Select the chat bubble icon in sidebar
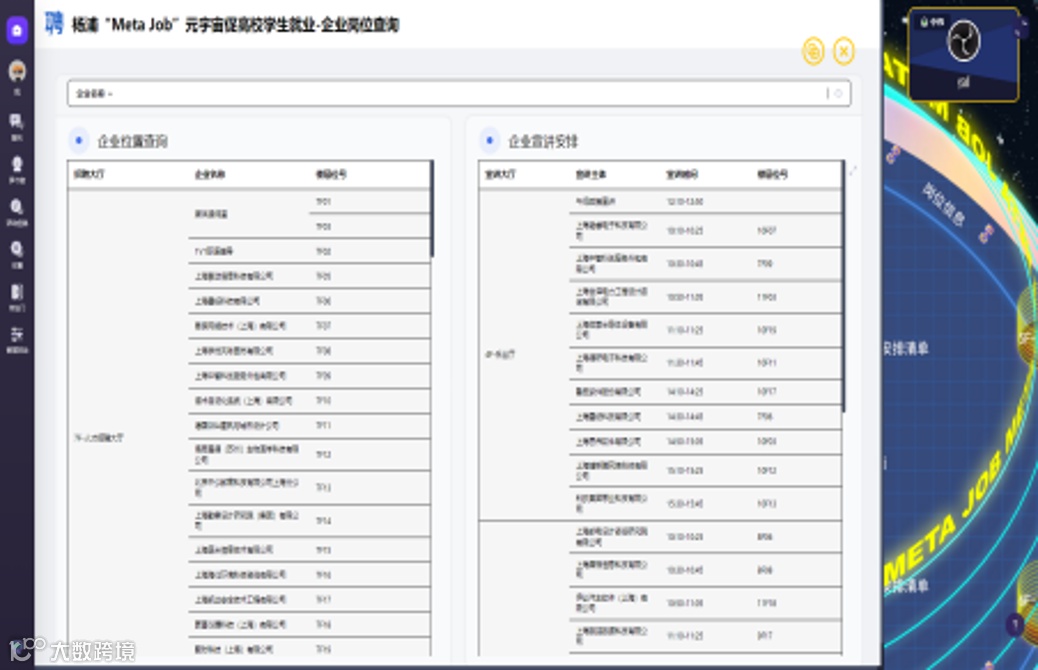The height and width of the screenshot is (670, 1038). coord(17,122)
